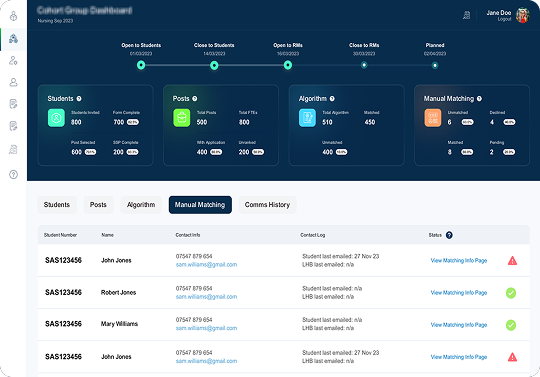This screenshot has height=377, width=540.
Task: Click the Students Invited value 800
Action: click(x=76, y=122)
